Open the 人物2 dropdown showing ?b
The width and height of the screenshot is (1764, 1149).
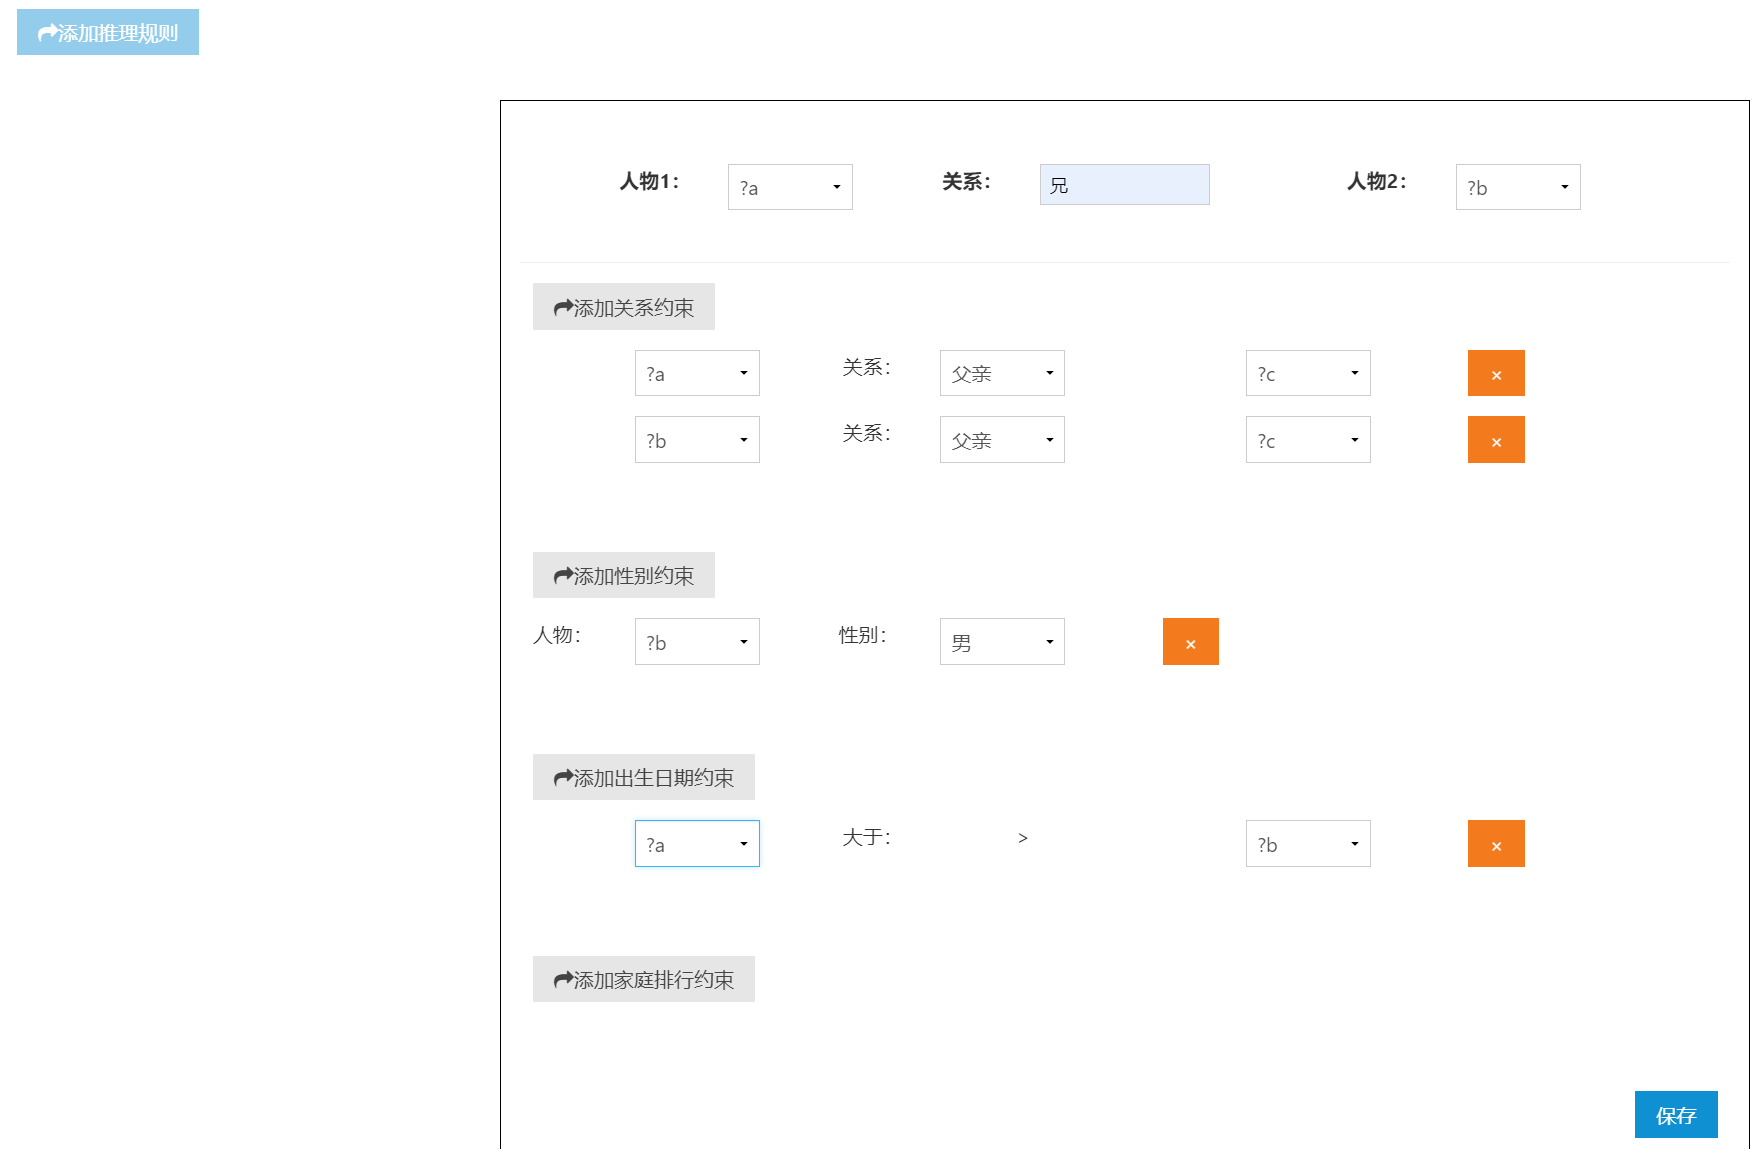(x=1518, y=187)
